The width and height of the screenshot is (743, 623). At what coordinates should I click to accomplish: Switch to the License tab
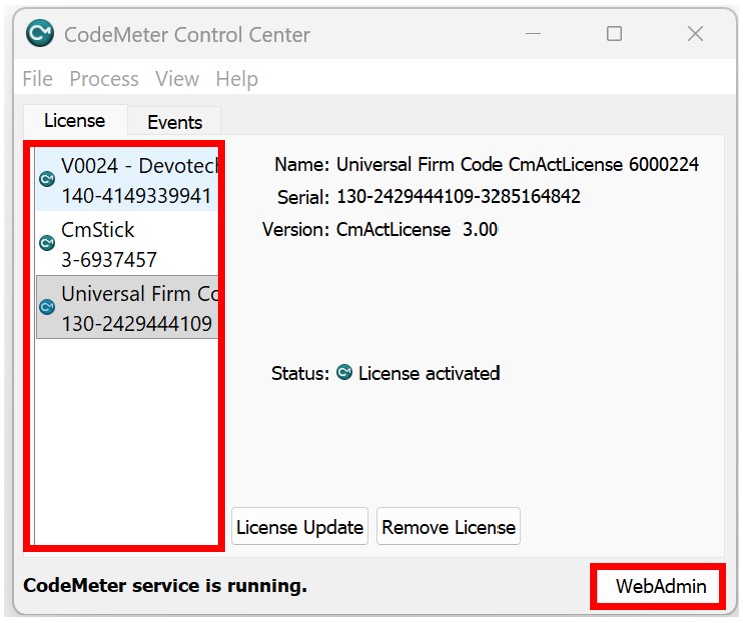(75, 120)
